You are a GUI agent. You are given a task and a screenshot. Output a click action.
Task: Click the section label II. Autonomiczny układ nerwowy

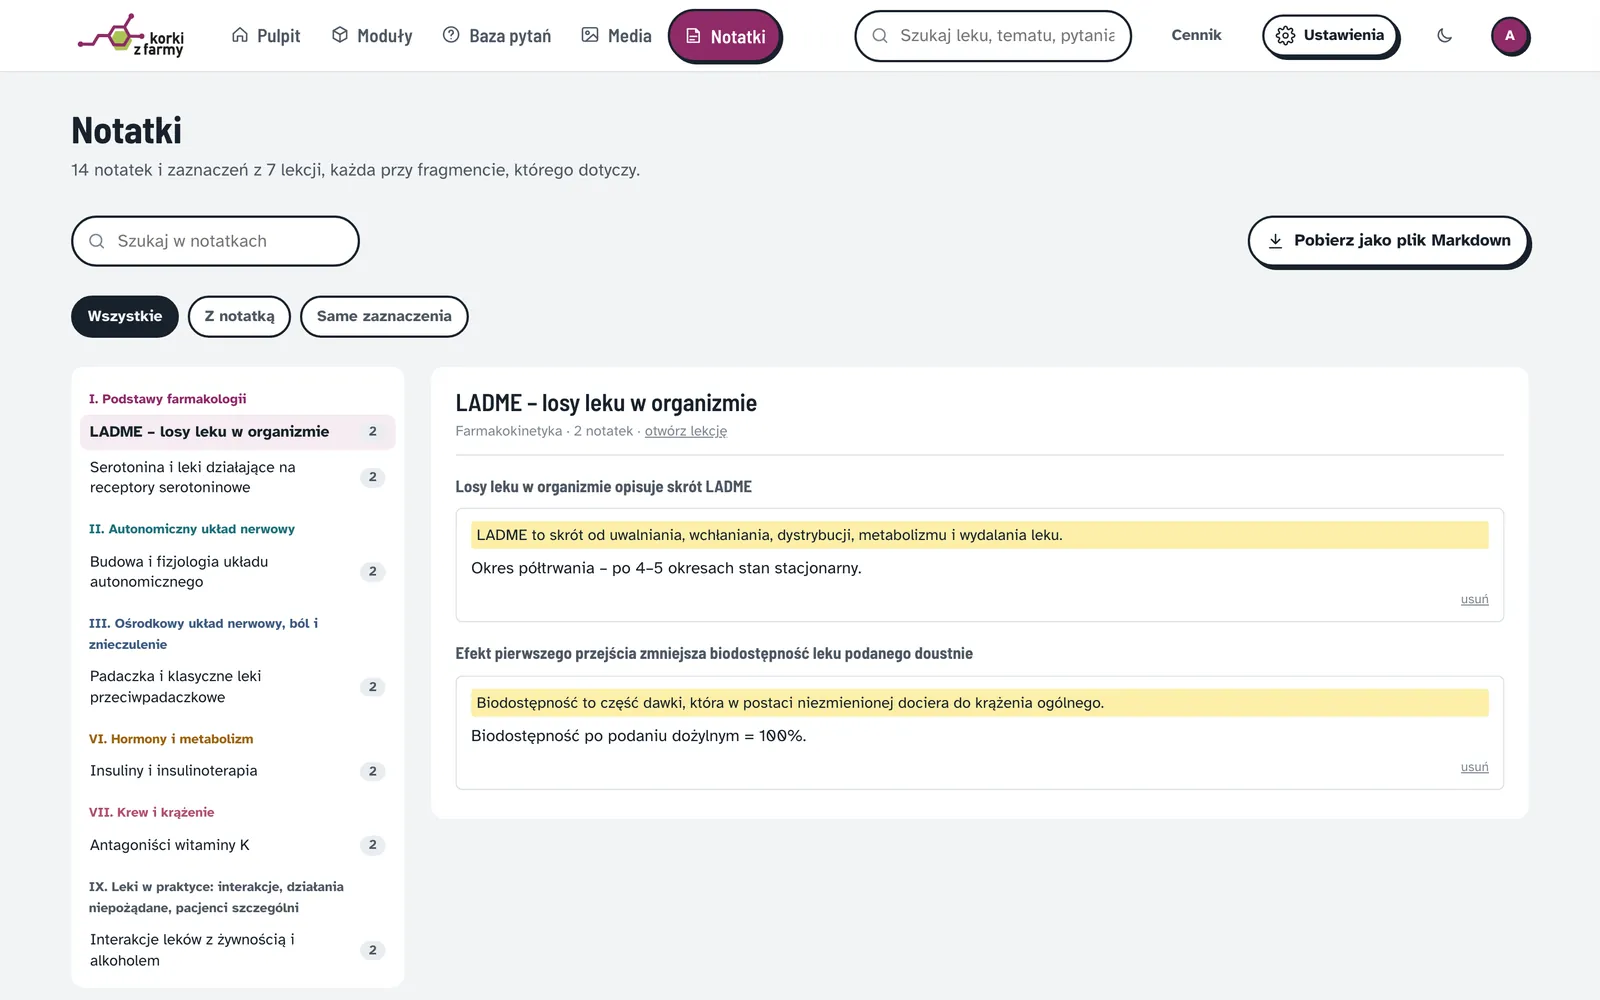(191, 529)
